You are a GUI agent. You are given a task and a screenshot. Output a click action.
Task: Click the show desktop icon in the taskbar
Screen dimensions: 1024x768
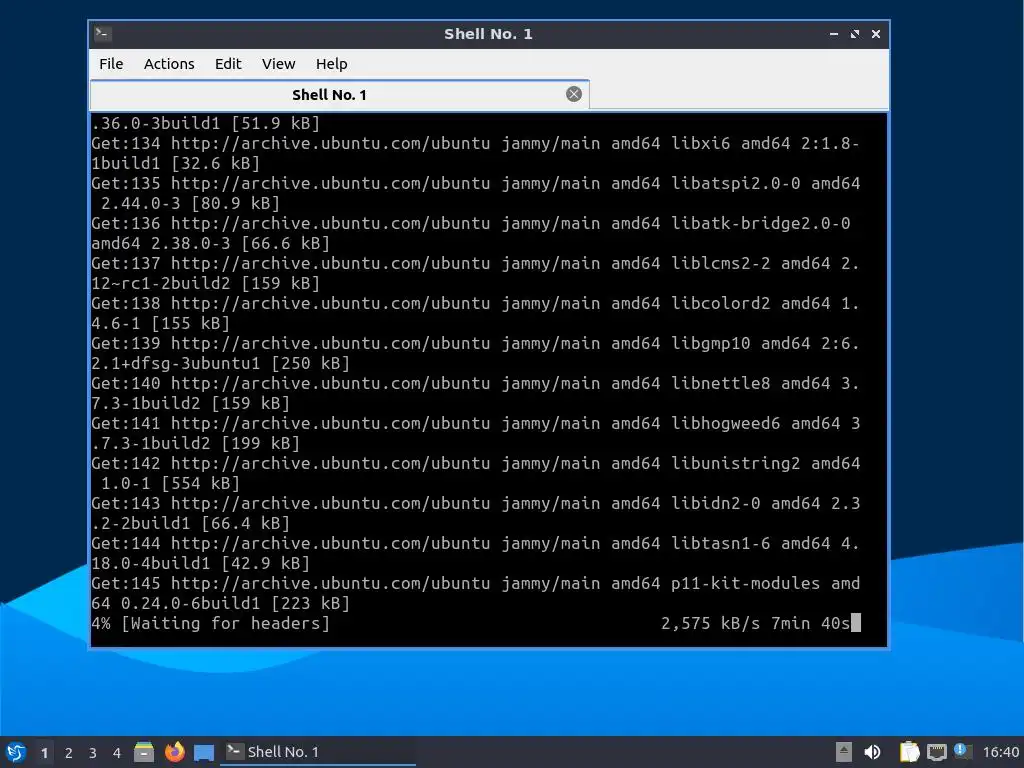[204, 752]
